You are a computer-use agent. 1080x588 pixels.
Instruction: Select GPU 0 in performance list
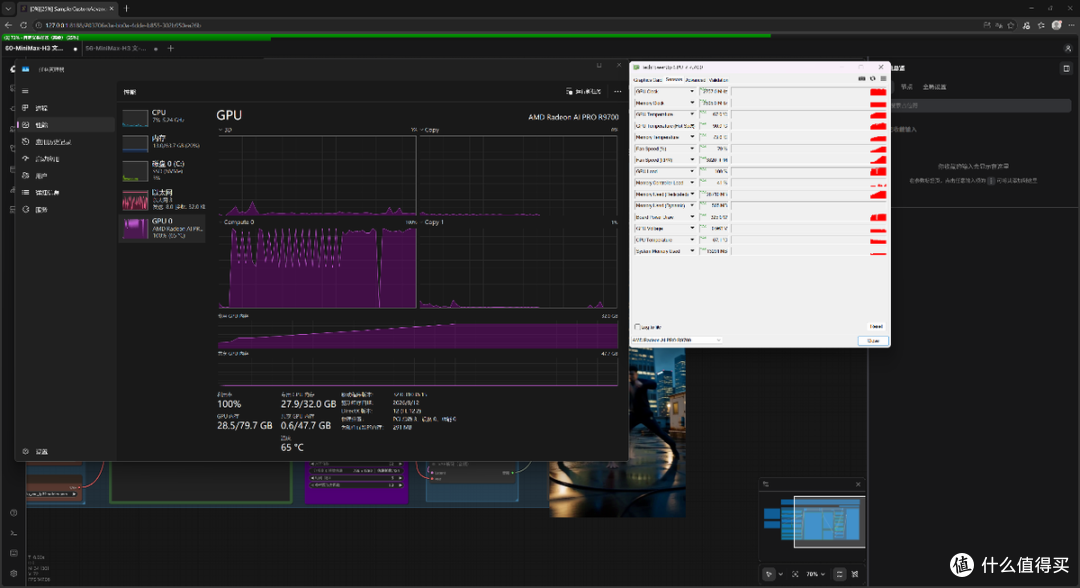(x=163, y=228)
